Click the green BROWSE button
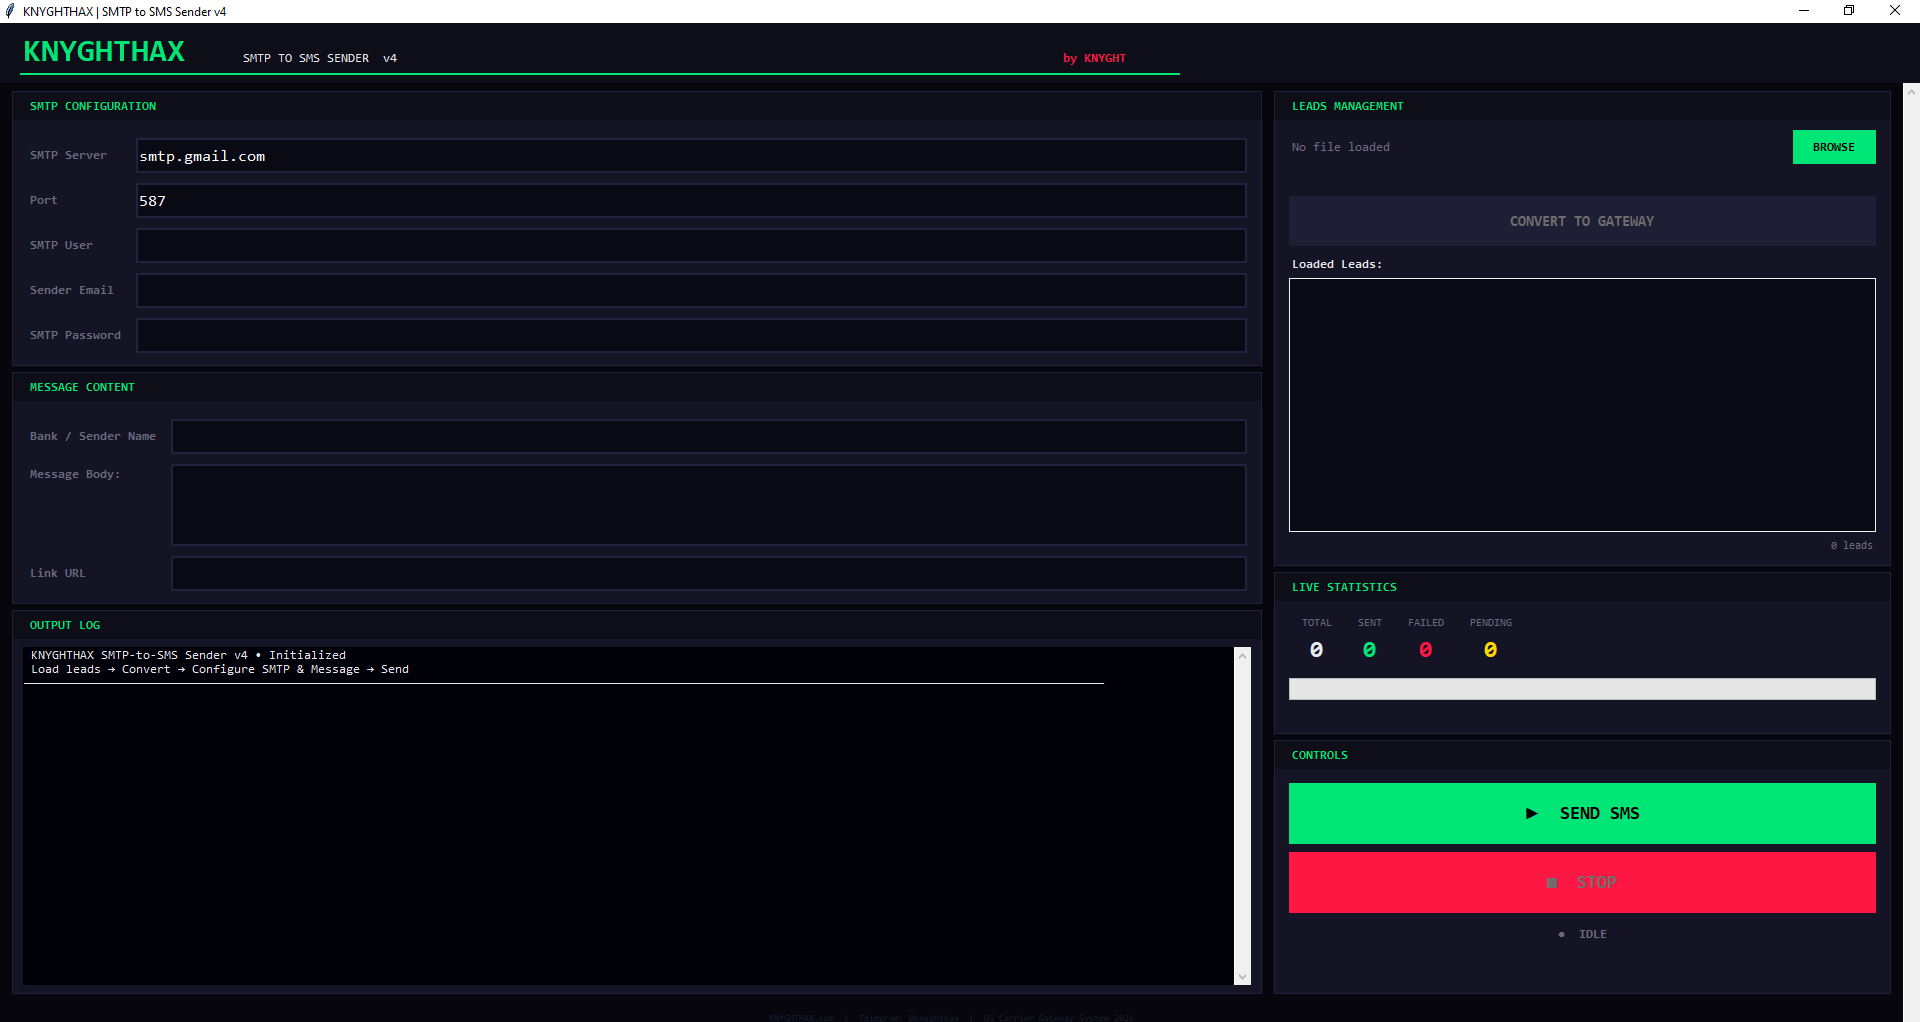The image size is (1920, 1022). point(1834,147)
